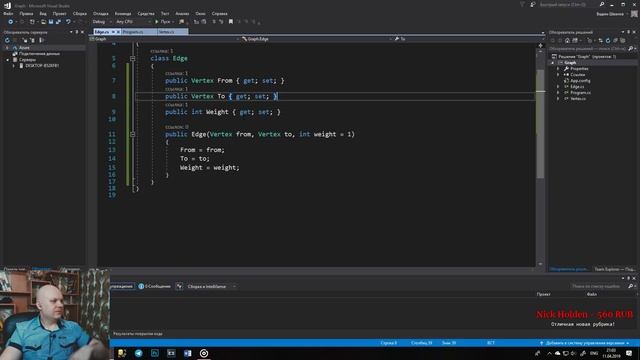
Task: Click the editor vertical scrollbar thumb
Action: pyautogui.click(x=540, y=124)
